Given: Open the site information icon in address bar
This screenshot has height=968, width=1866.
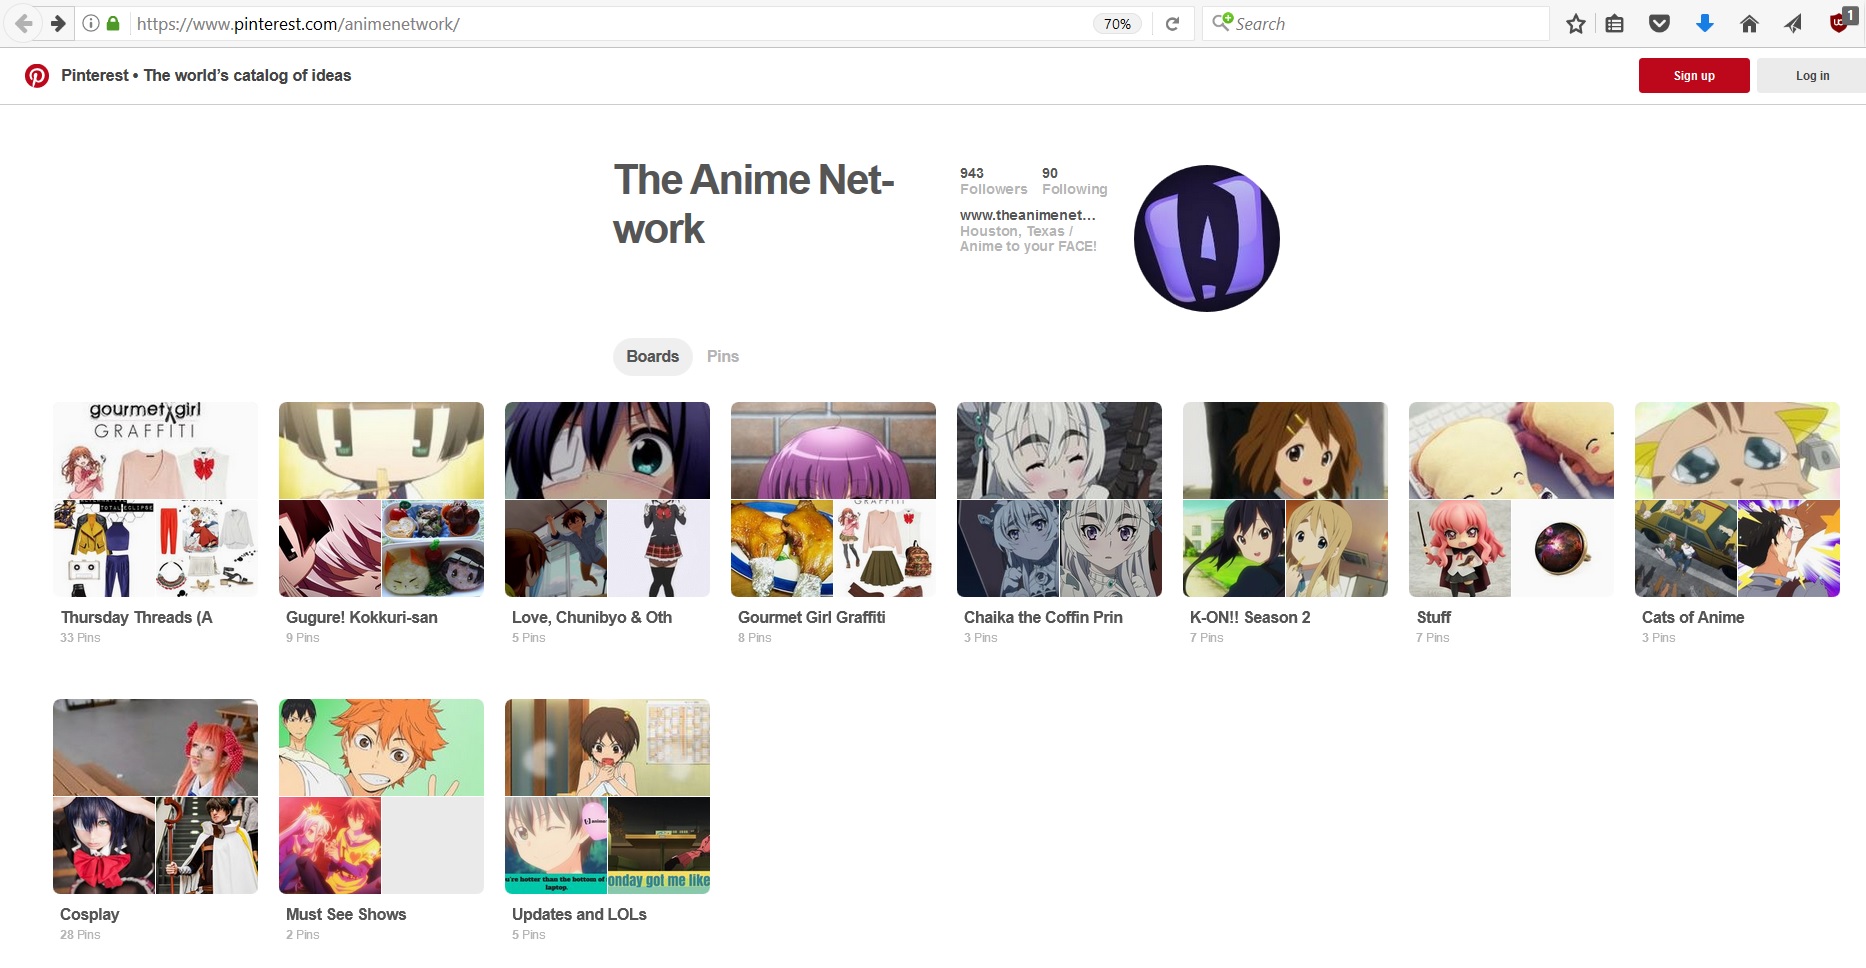Looking at the screenshot, I should pos(91,23).
